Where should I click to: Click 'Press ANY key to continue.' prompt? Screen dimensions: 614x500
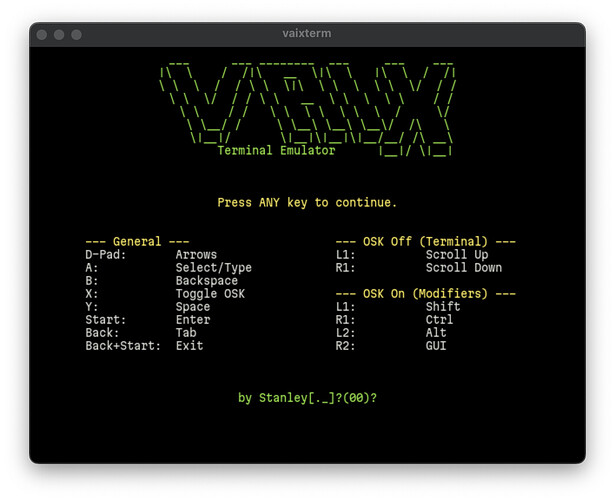point(307,202)
